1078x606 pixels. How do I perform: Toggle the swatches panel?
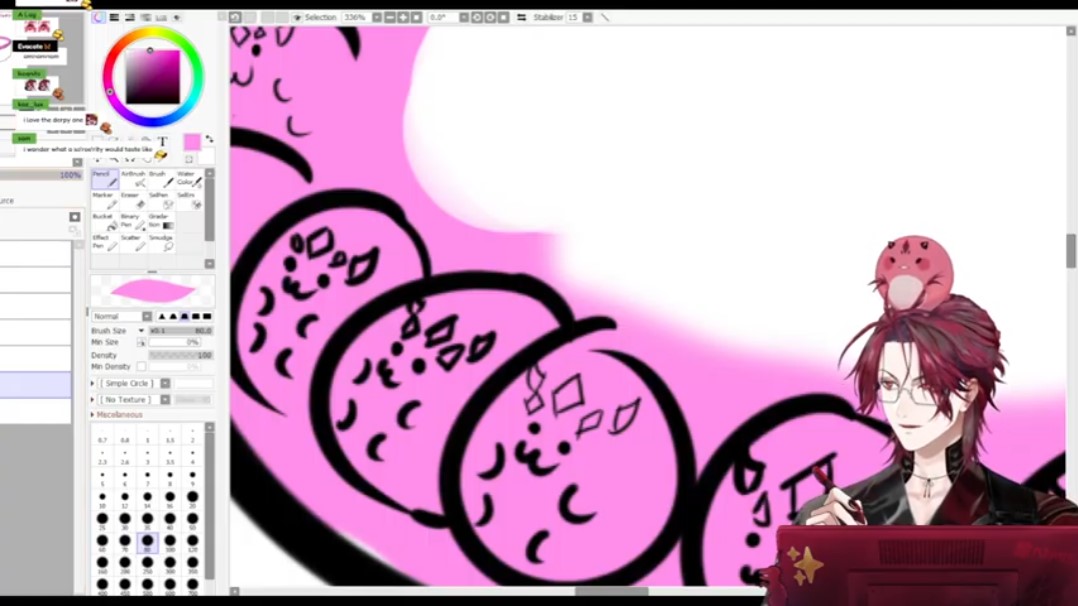(x=161, y=17)
